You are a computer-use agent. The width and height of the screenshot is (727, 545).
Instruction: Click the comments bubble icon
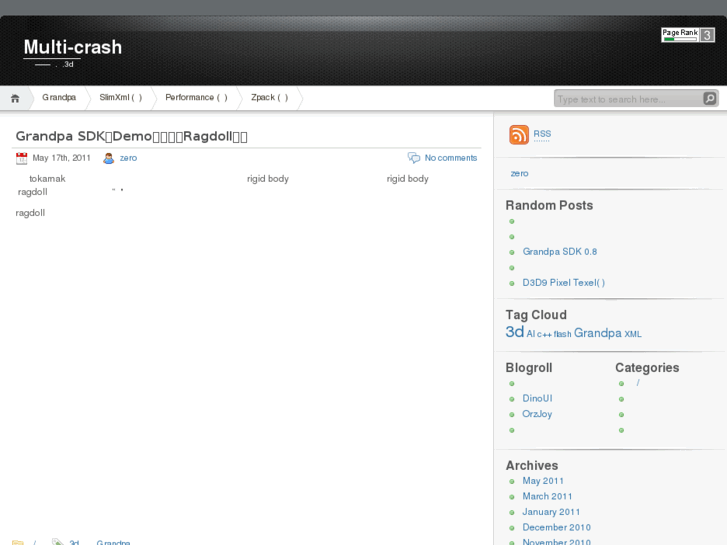click(x=414, y=158)
